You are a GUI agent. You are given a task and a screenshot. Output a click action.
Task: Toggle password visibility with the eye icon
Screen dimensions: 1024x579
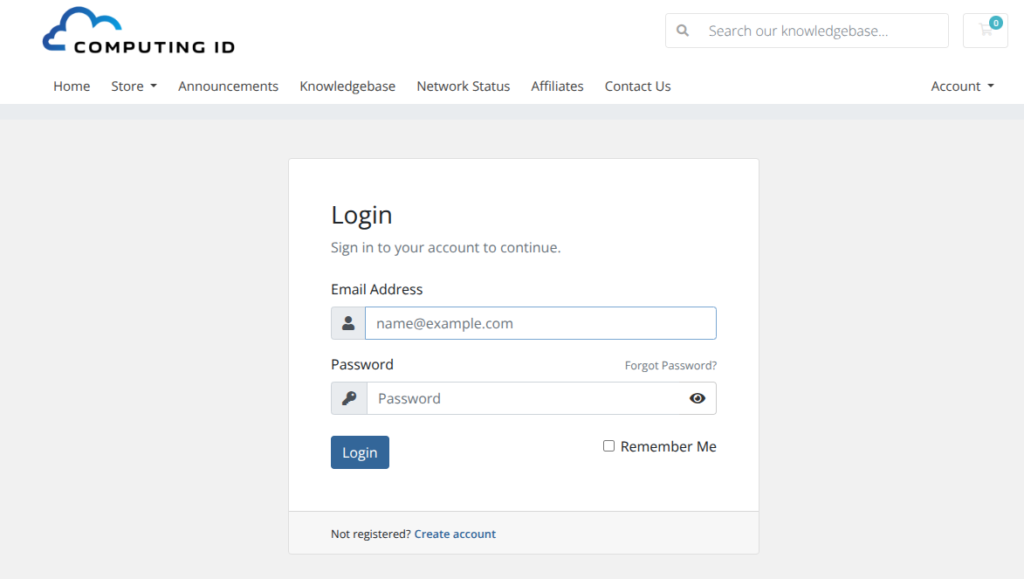(x=697, y=398)
